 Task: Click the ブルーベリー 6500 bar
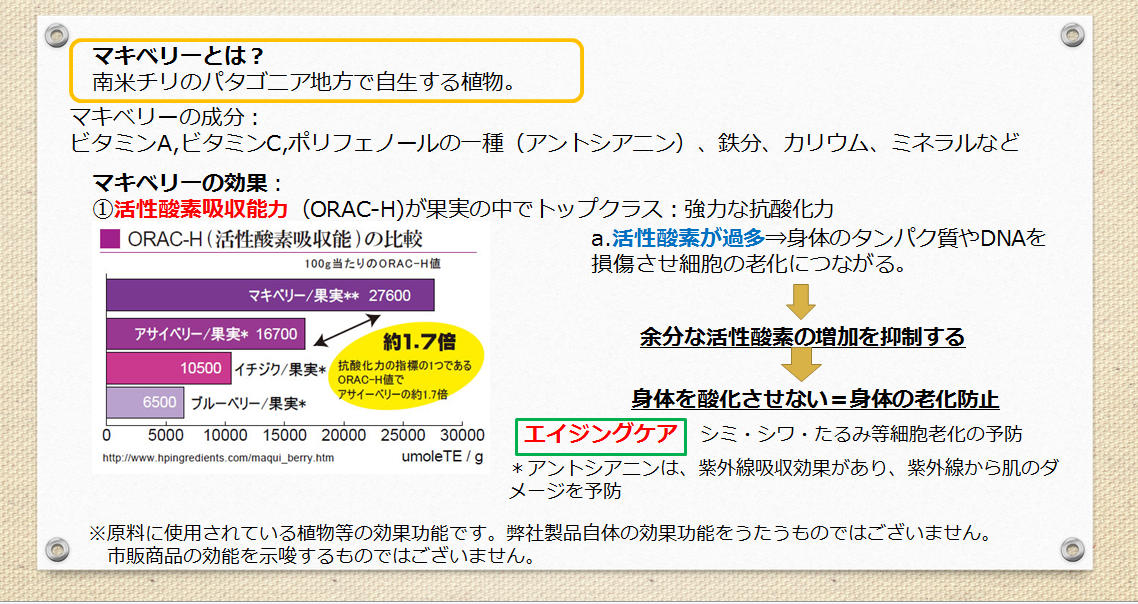pos(146,403)
